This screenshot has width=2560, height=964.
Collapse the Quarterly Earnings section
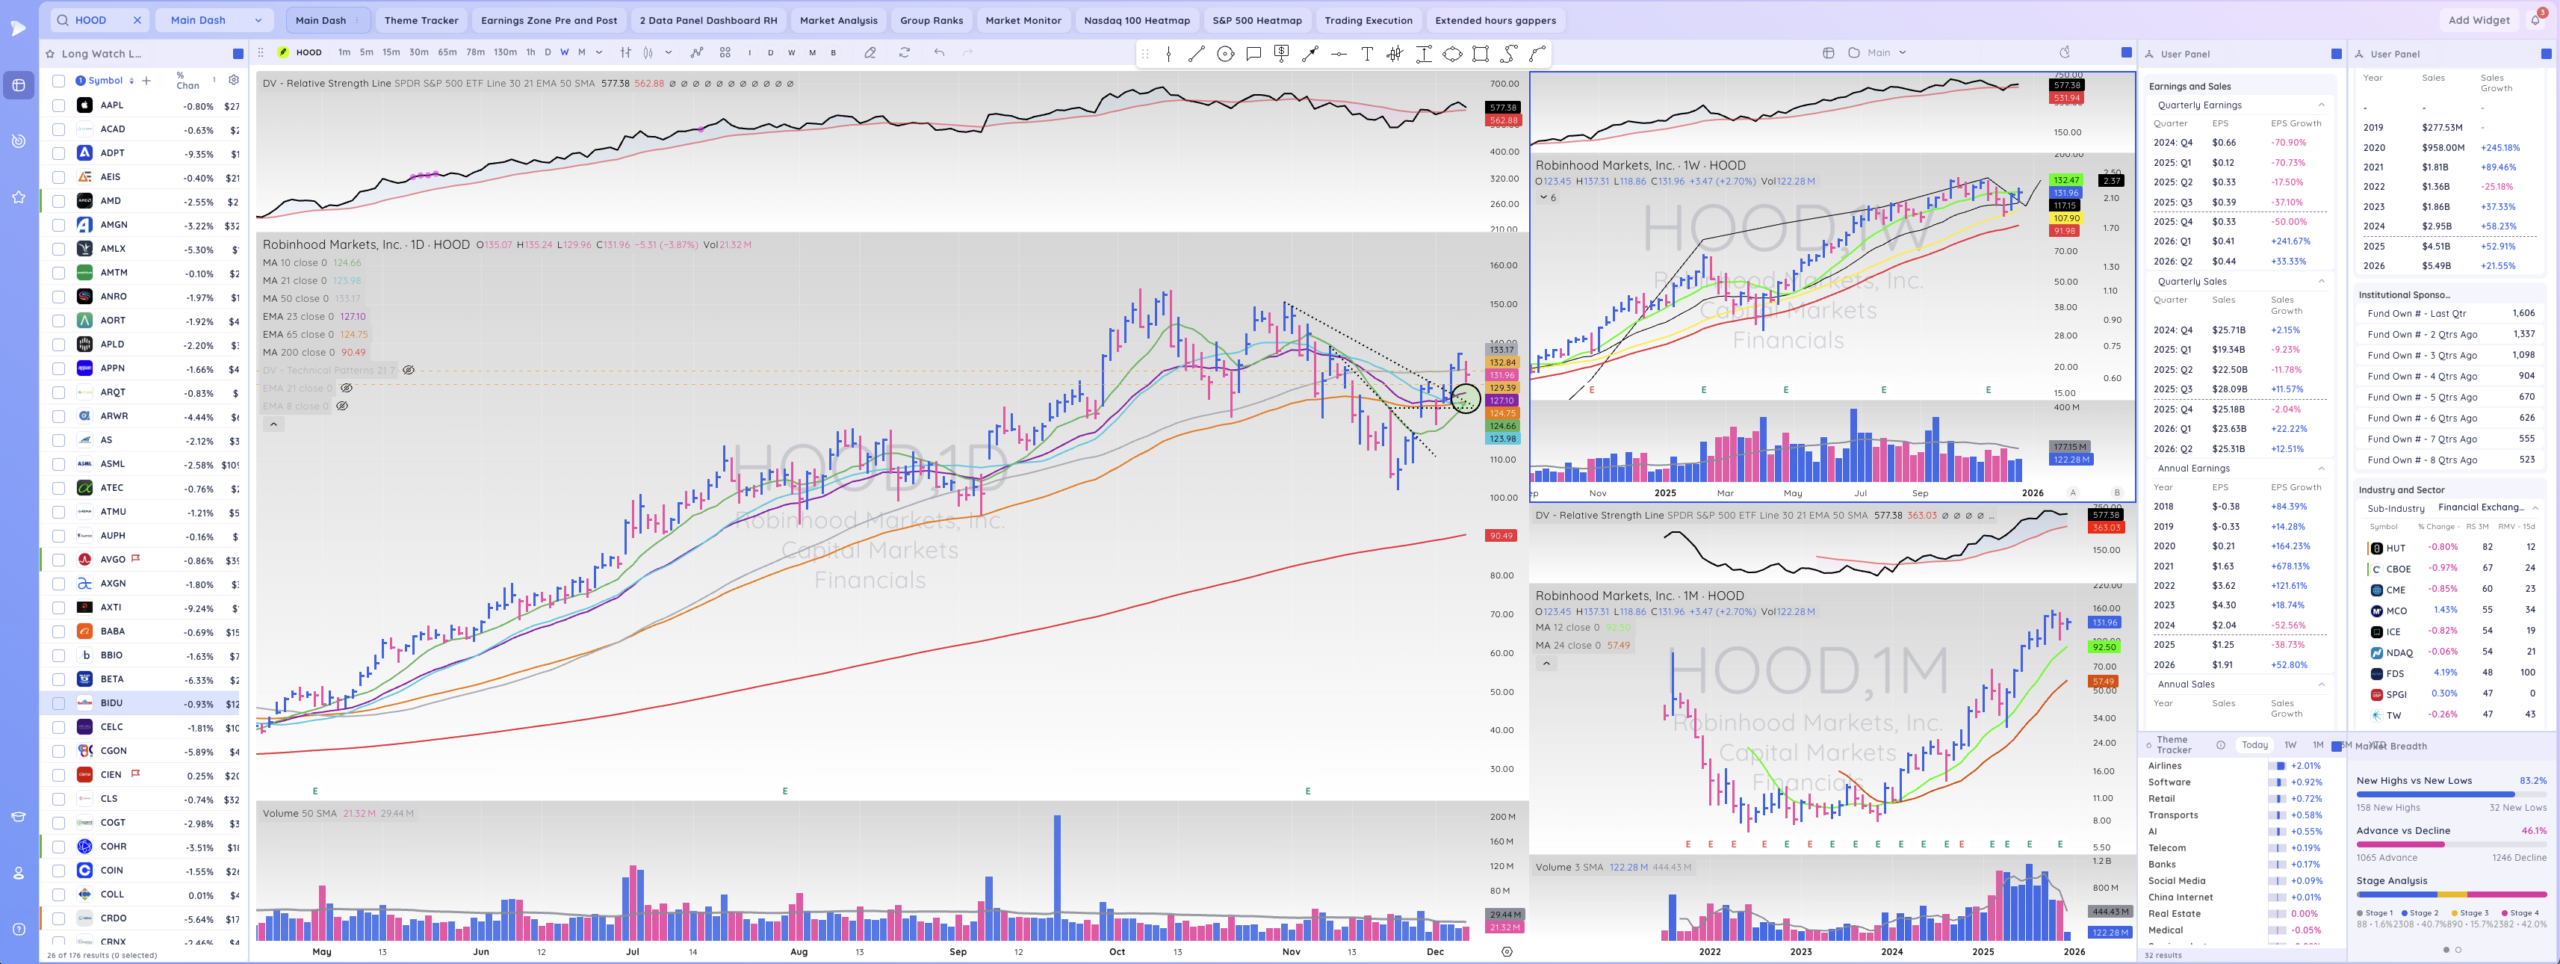[2321, 105]
